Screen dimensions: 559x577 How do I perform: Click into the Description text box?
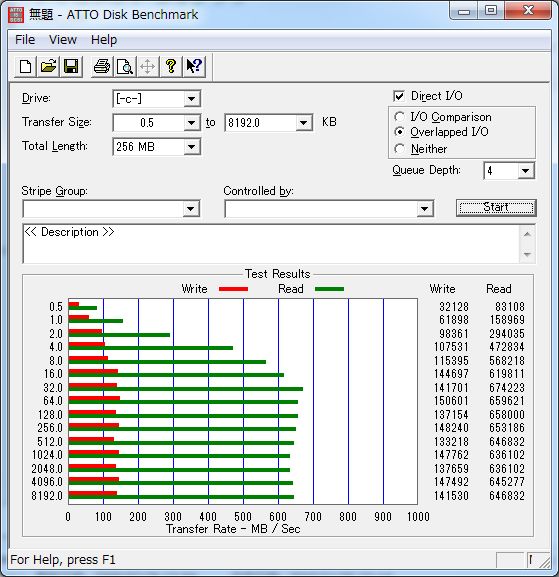271,244
